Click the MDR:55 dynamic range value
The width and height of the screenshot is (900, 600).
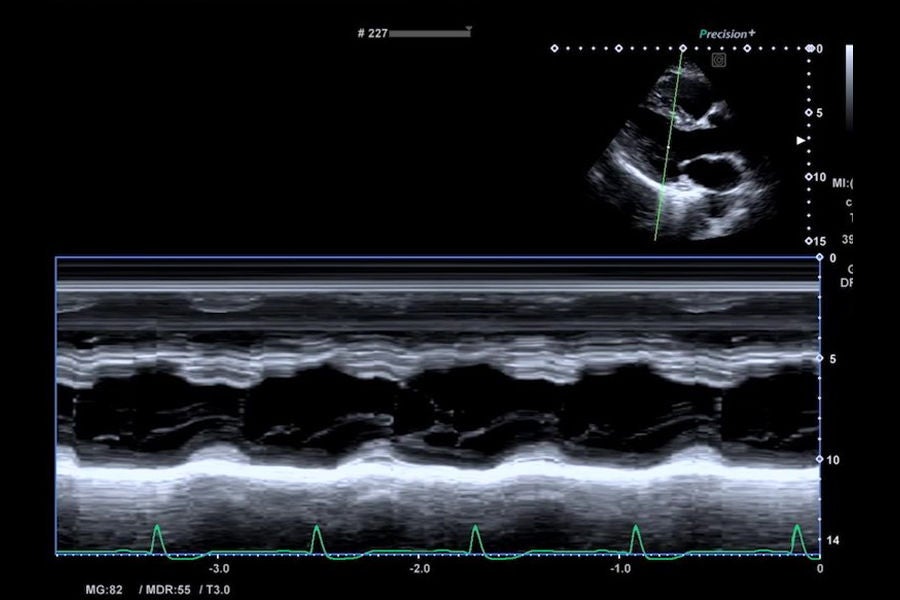(168, 590)
